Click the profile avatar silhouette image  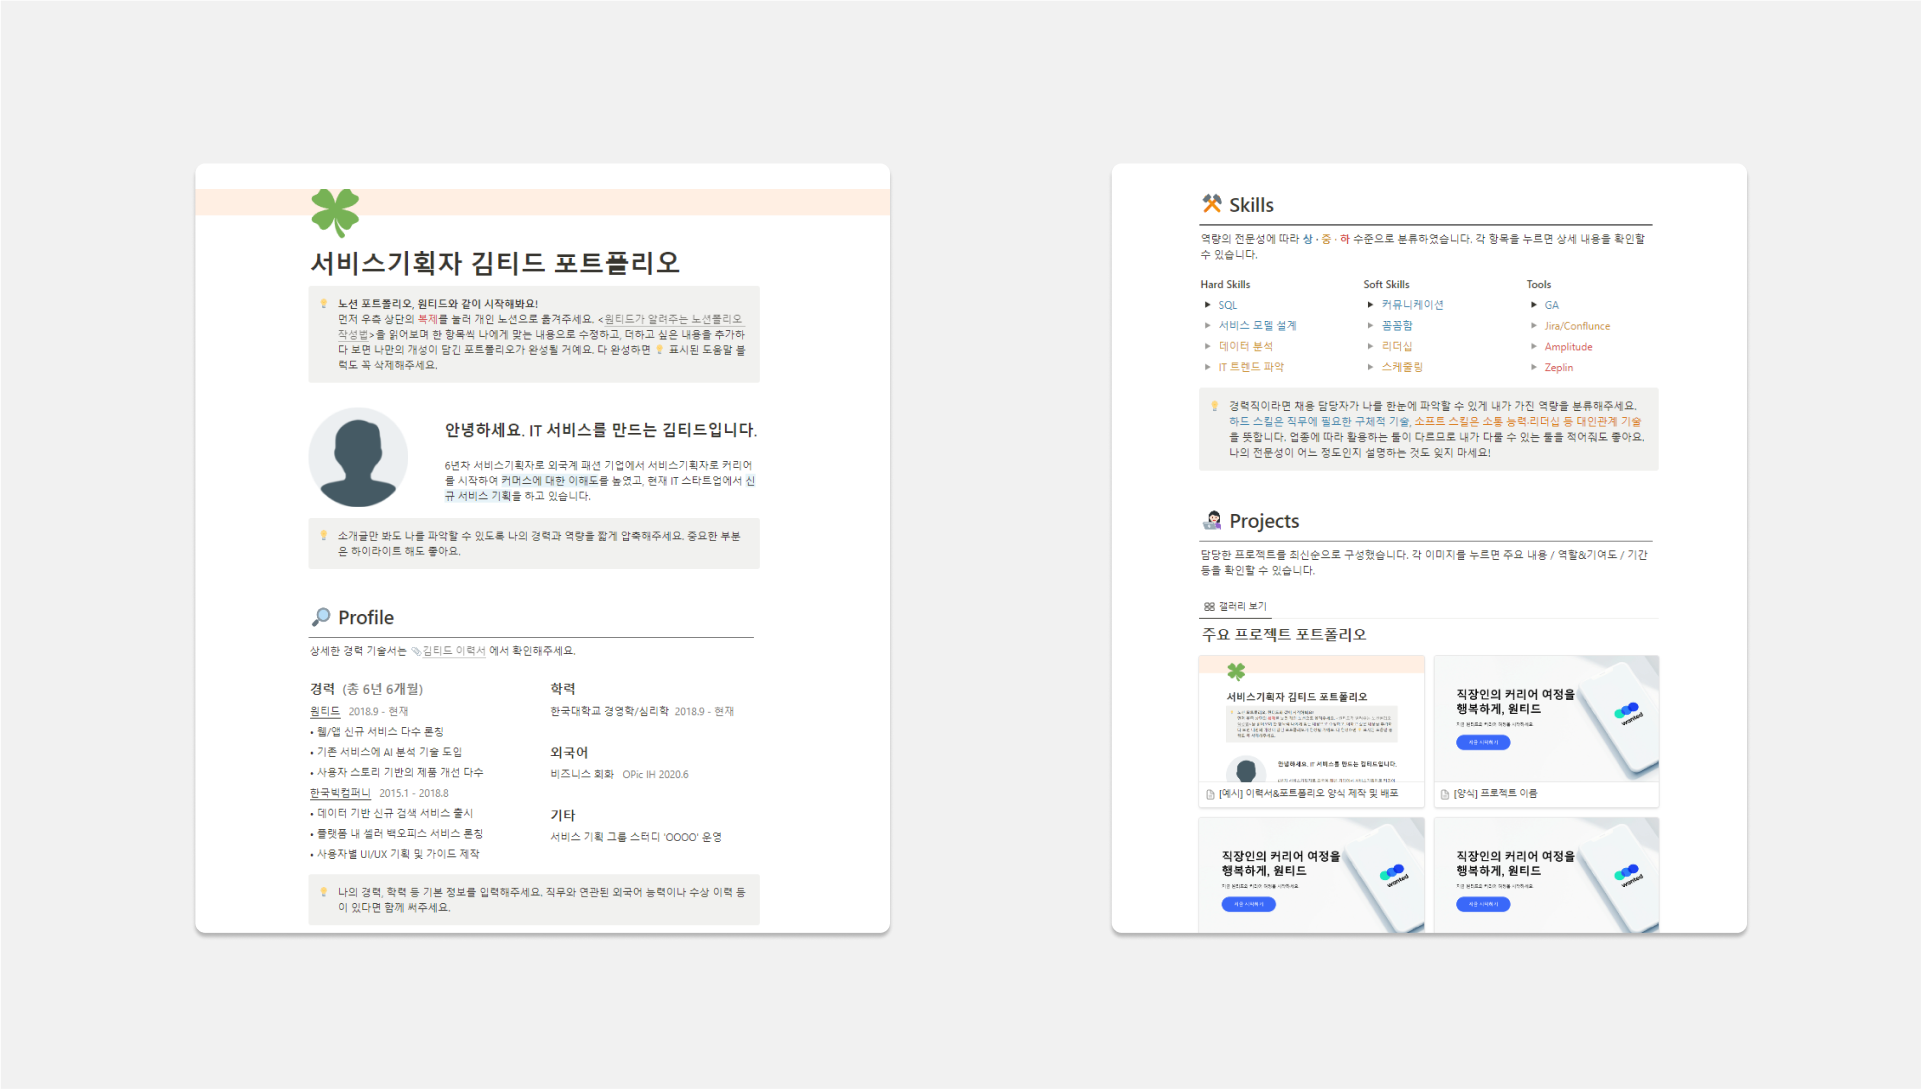coord(358,457)
